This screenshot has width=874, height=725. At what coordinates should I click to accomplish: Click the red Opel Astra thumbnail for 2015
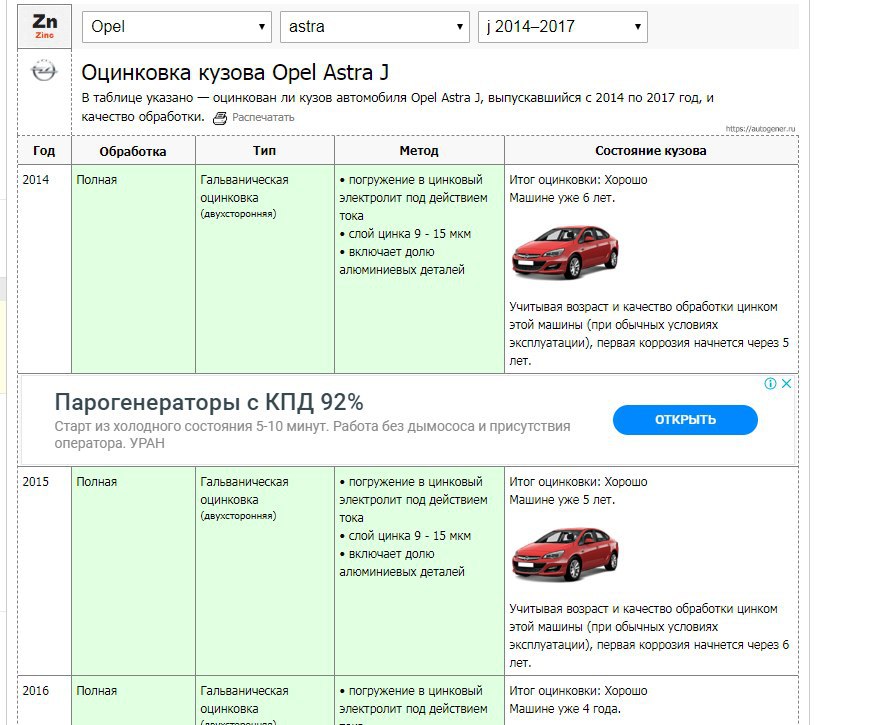pyautogui.click(x=565, y=554)
